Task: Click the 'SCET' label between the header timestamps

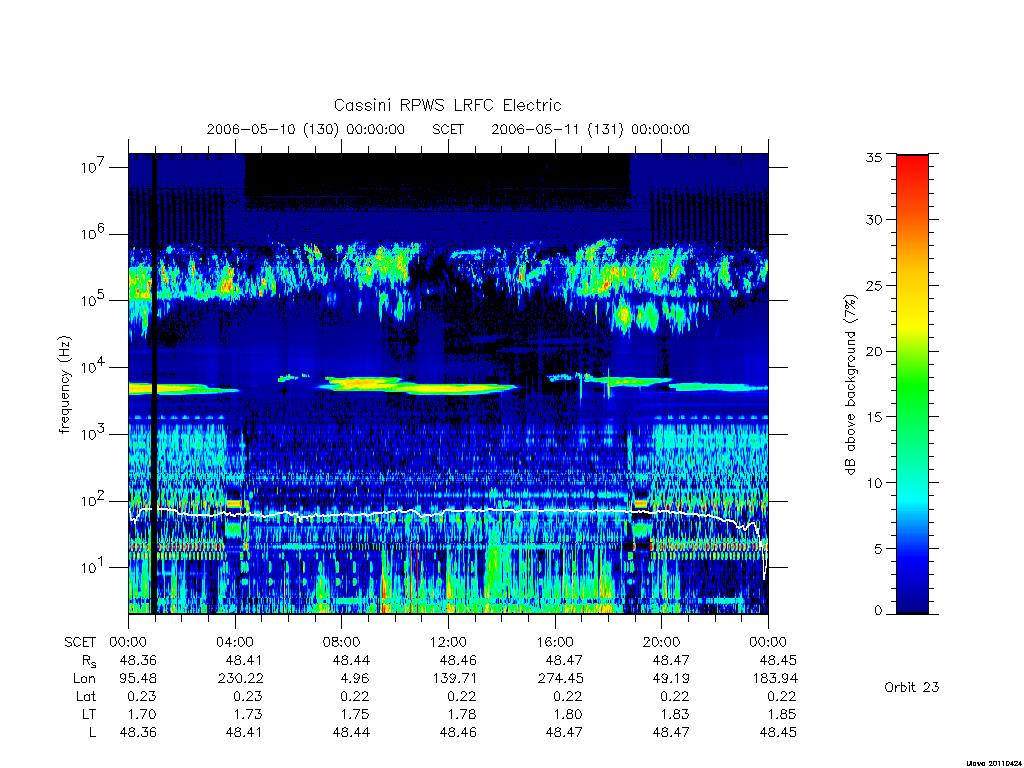Action: click(448, 129)
